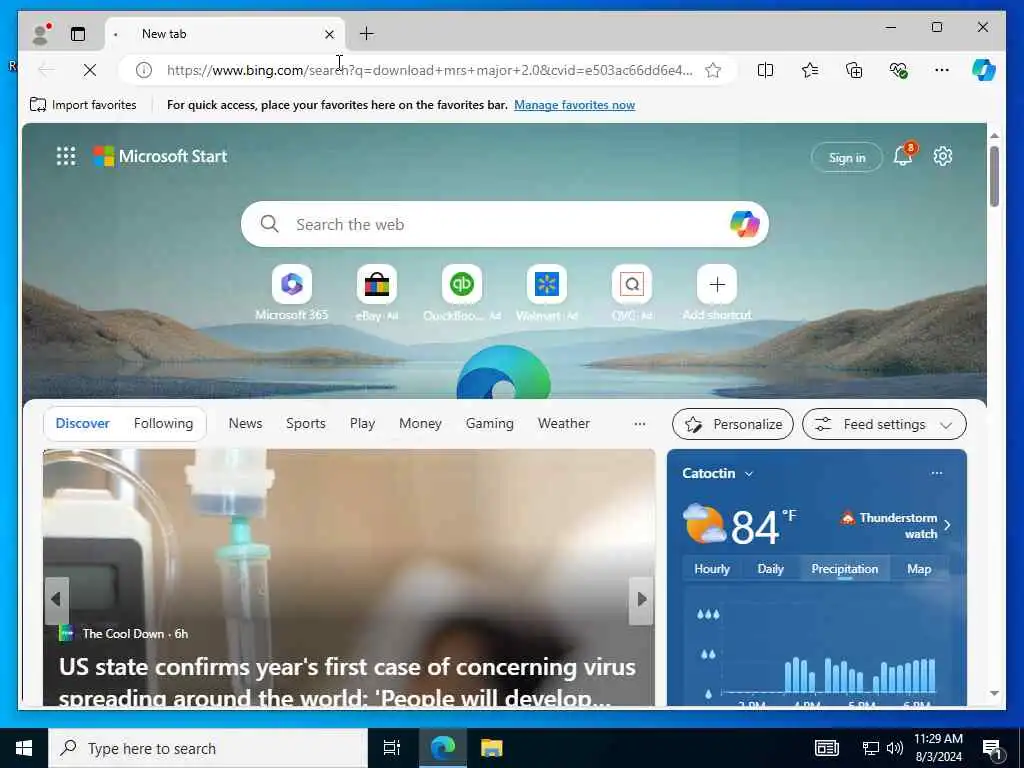Open the Windows Start menu

[24, 748]
